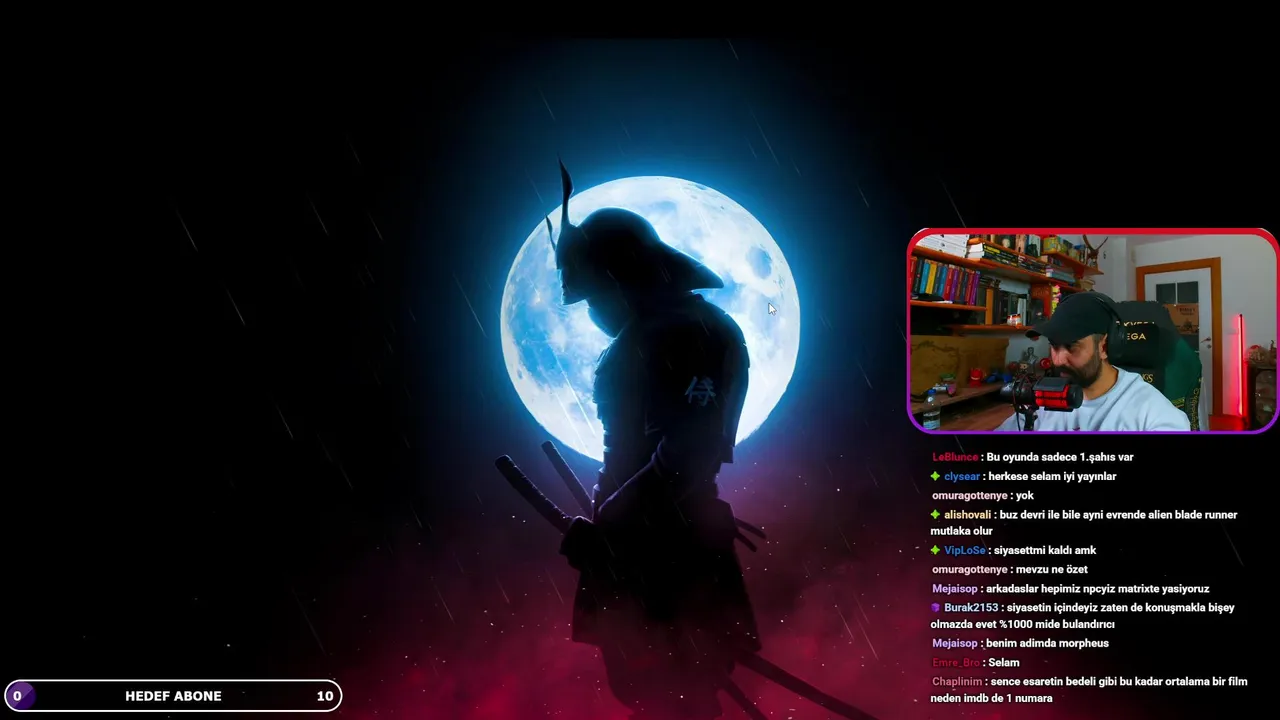Click message 'siyasettmi kaldı amk'

point(1045,550)
